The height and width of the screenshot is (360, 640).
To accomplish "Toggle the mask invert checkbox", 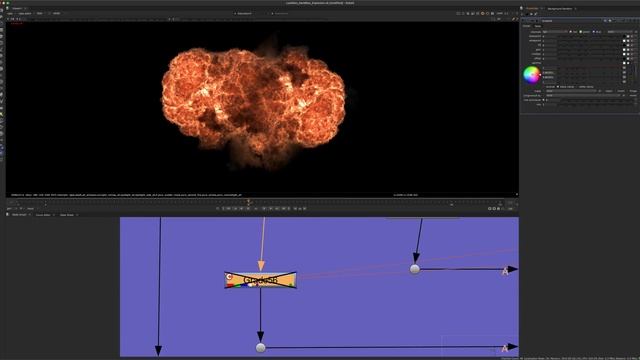I will coord(616,91).
